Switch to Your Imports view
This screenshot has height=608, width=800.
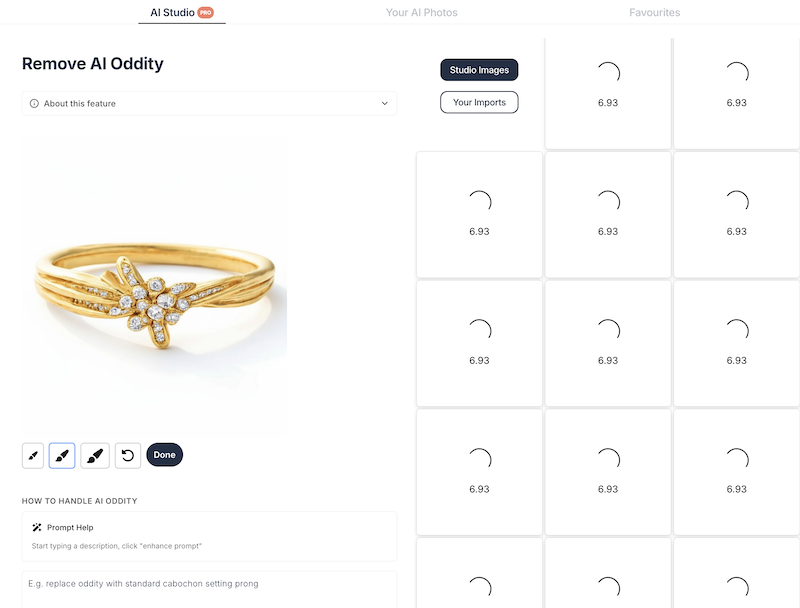pyautogui.click(x=479, y=102)
